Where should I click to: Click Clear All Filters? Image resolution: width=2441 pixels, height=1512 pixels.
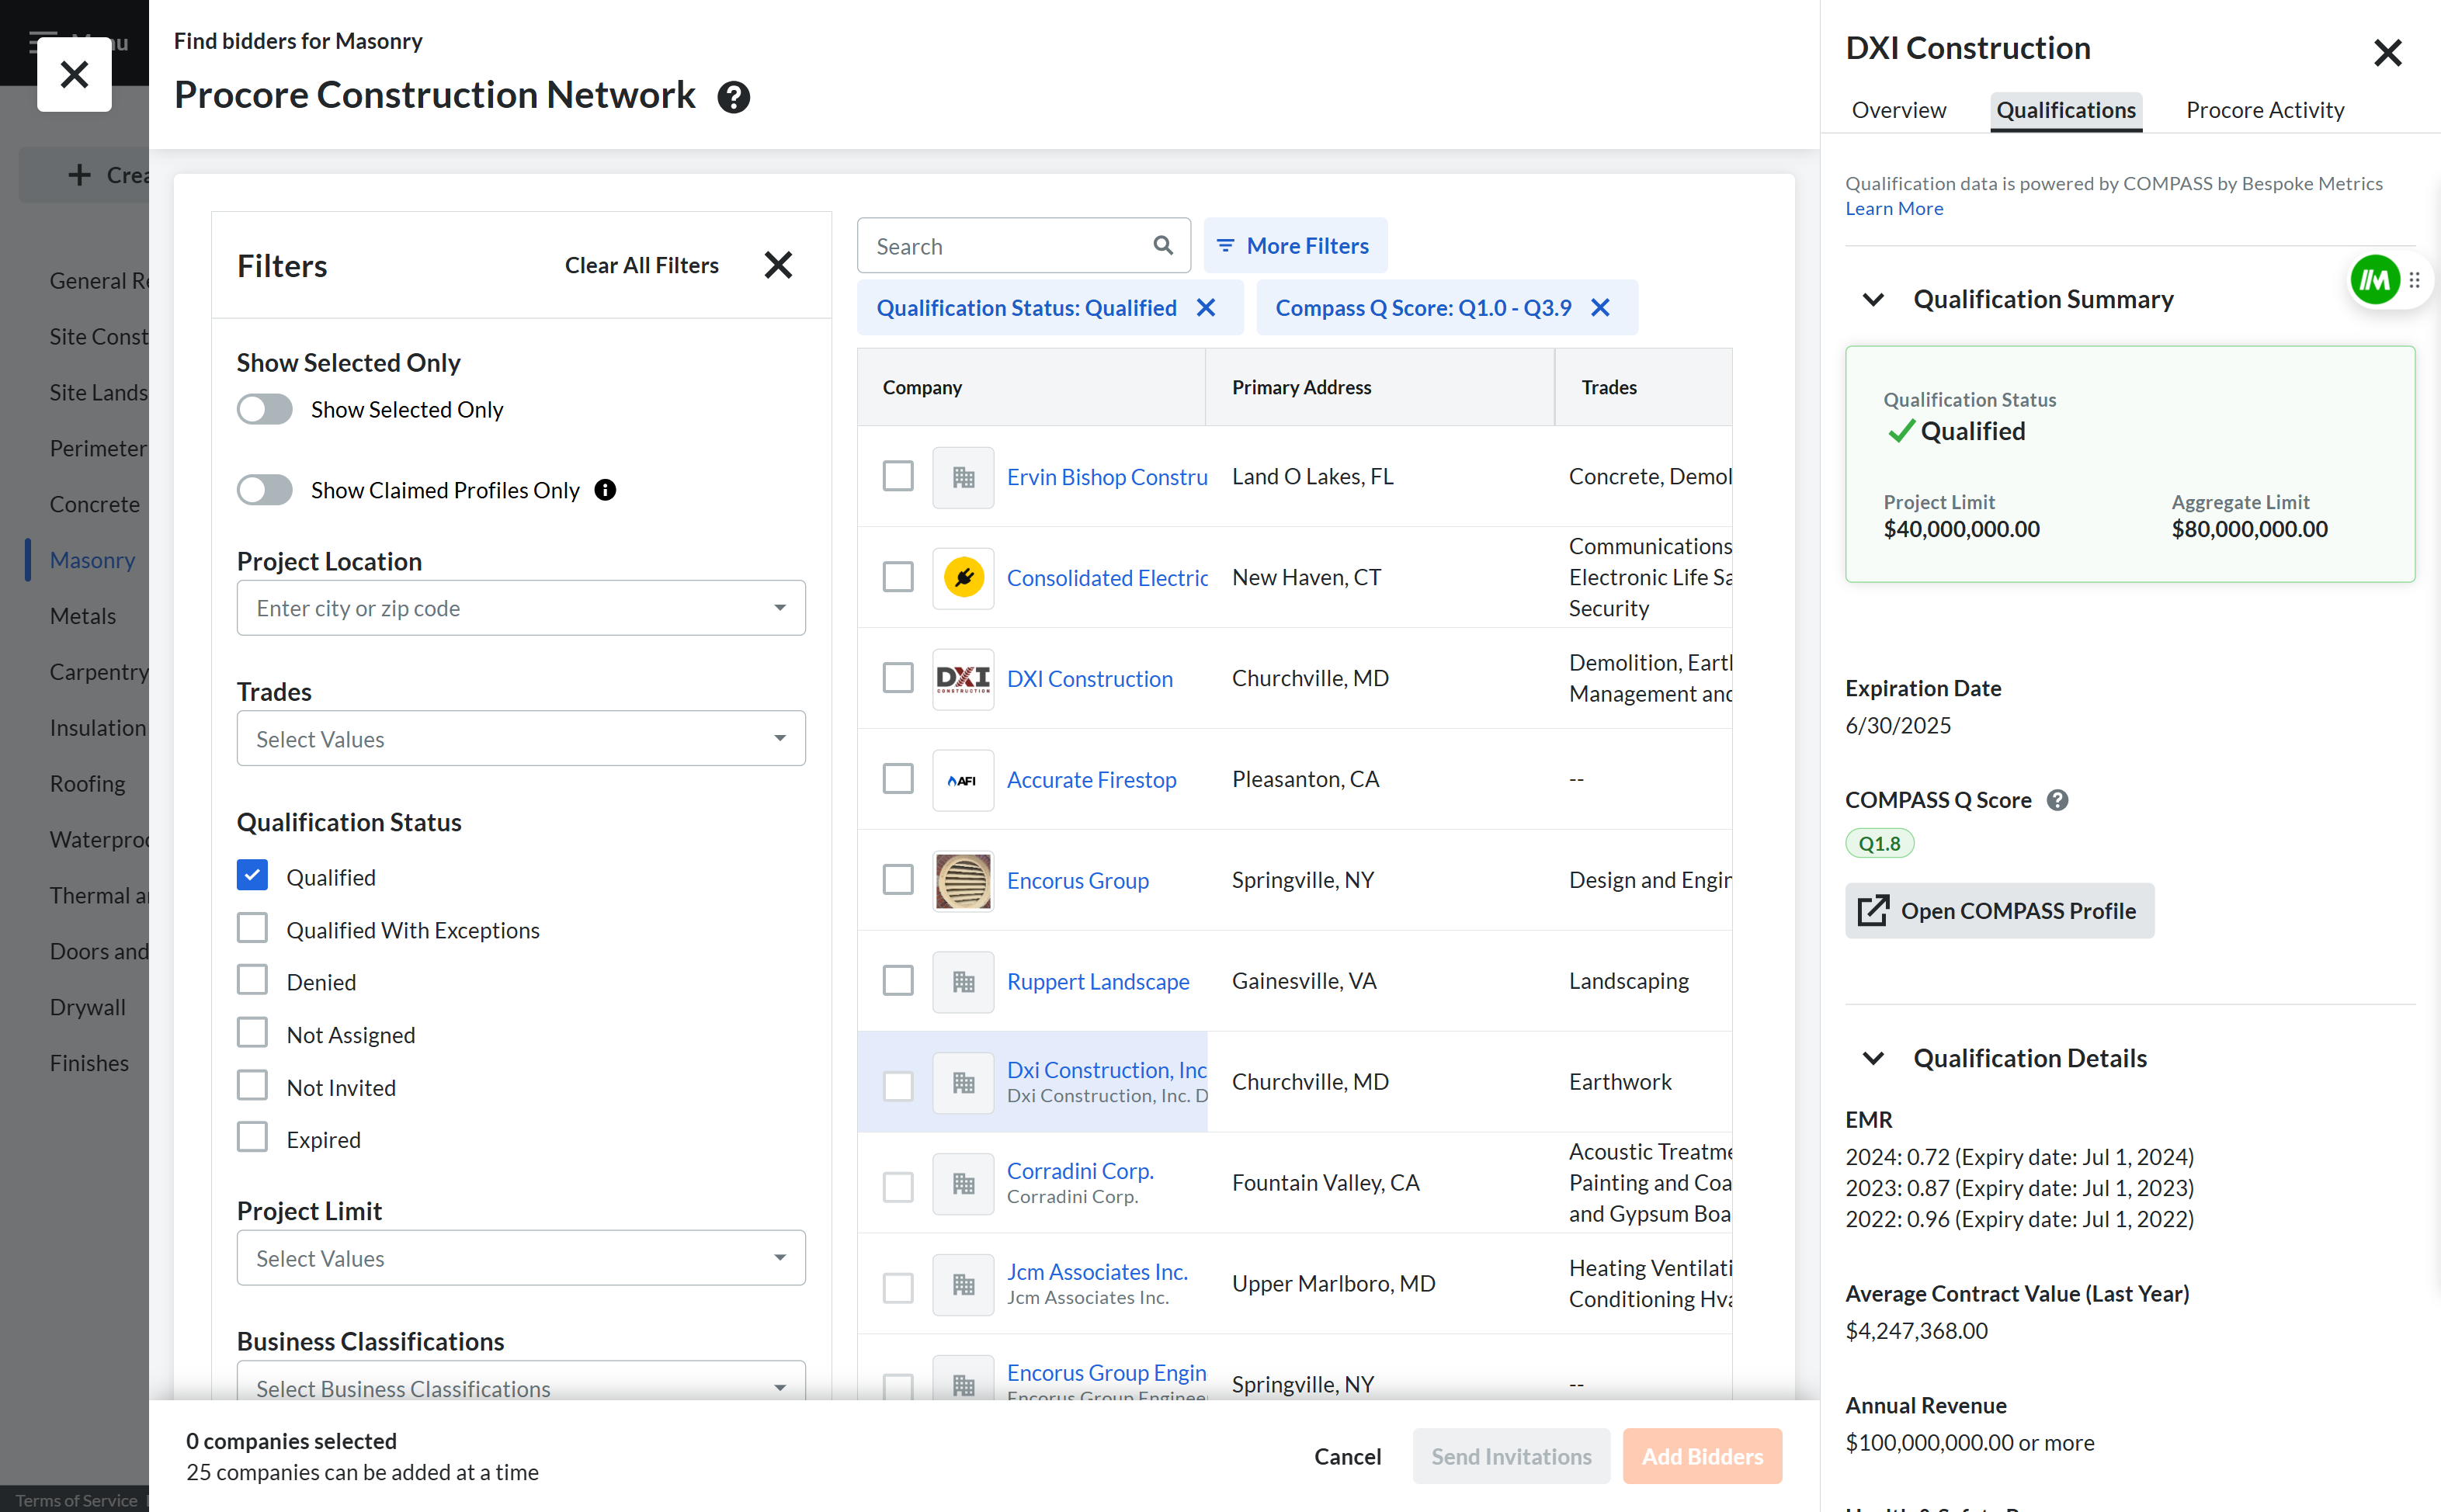tap(642, 265)
